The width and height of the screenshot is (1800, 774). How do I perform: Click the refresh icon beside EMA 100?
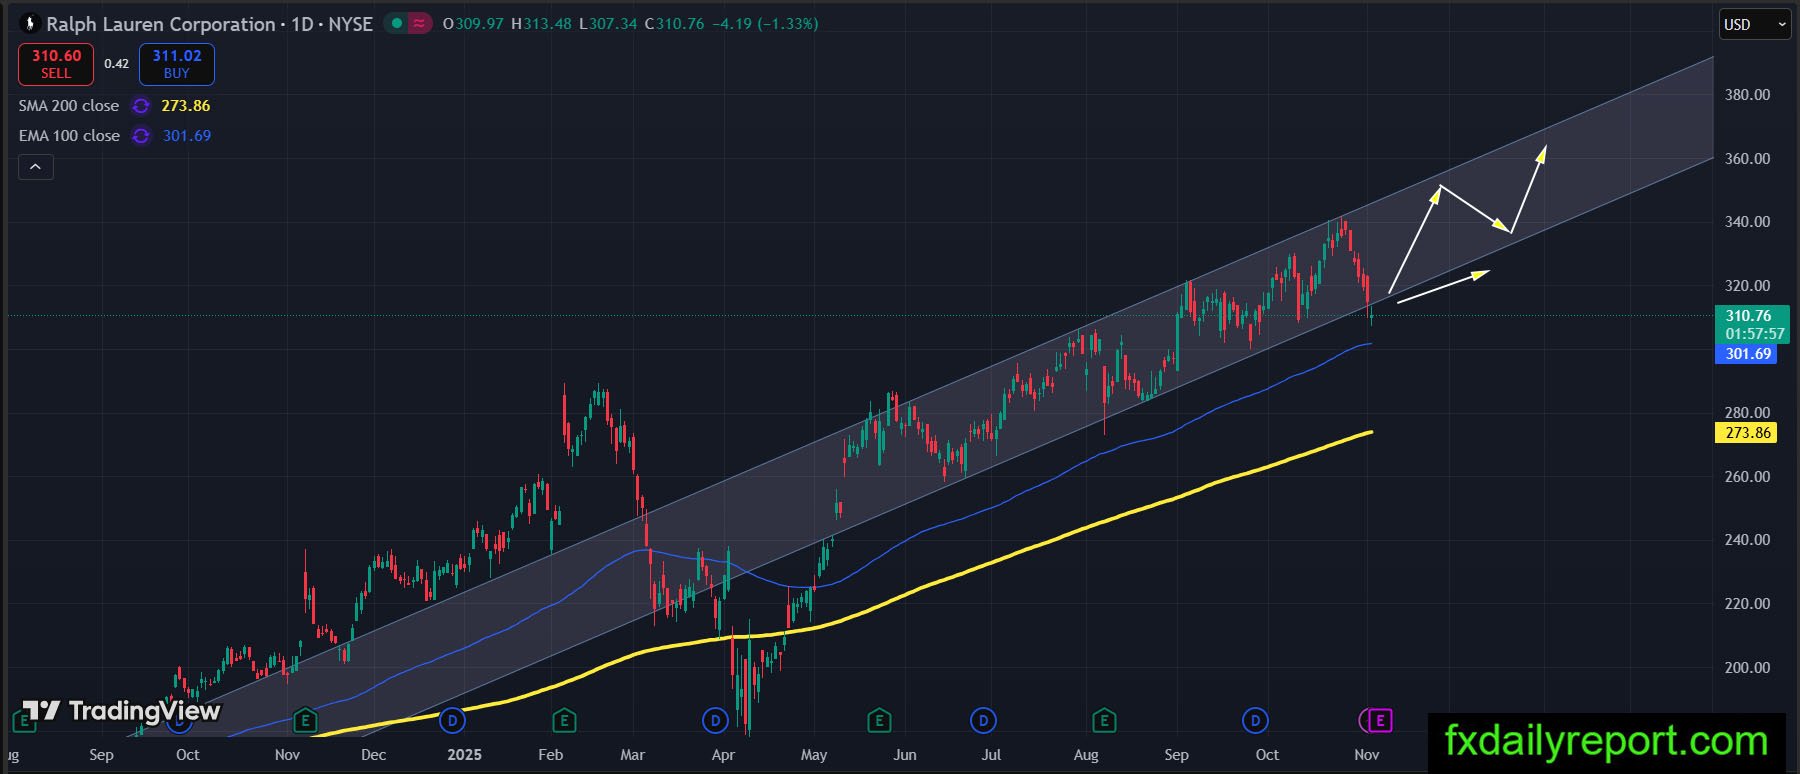(x=141, y=136)
